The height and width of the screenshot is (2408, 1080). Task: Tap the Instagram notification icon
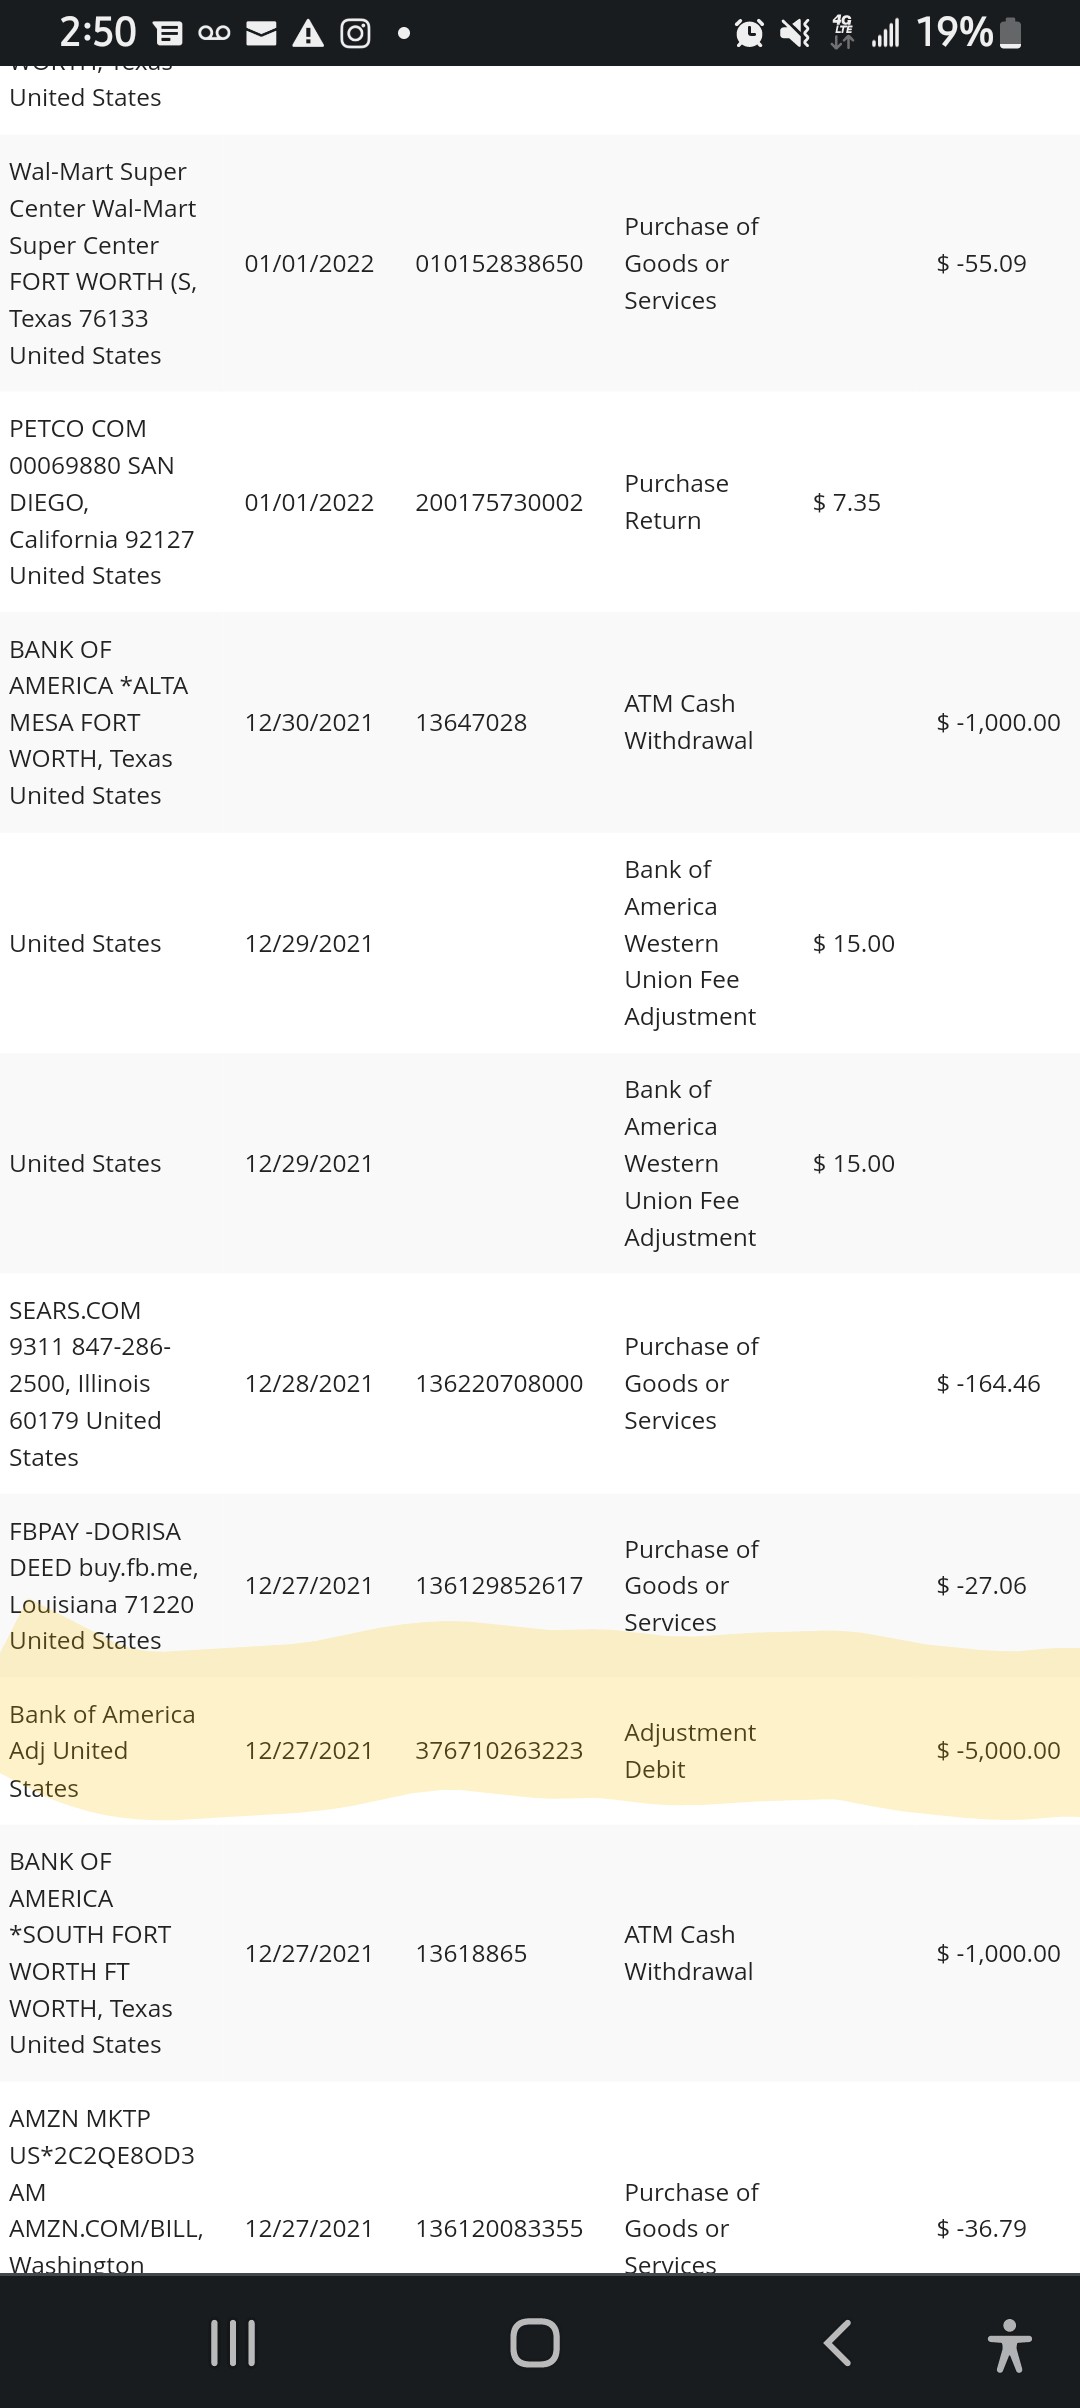tap(355, 32)
